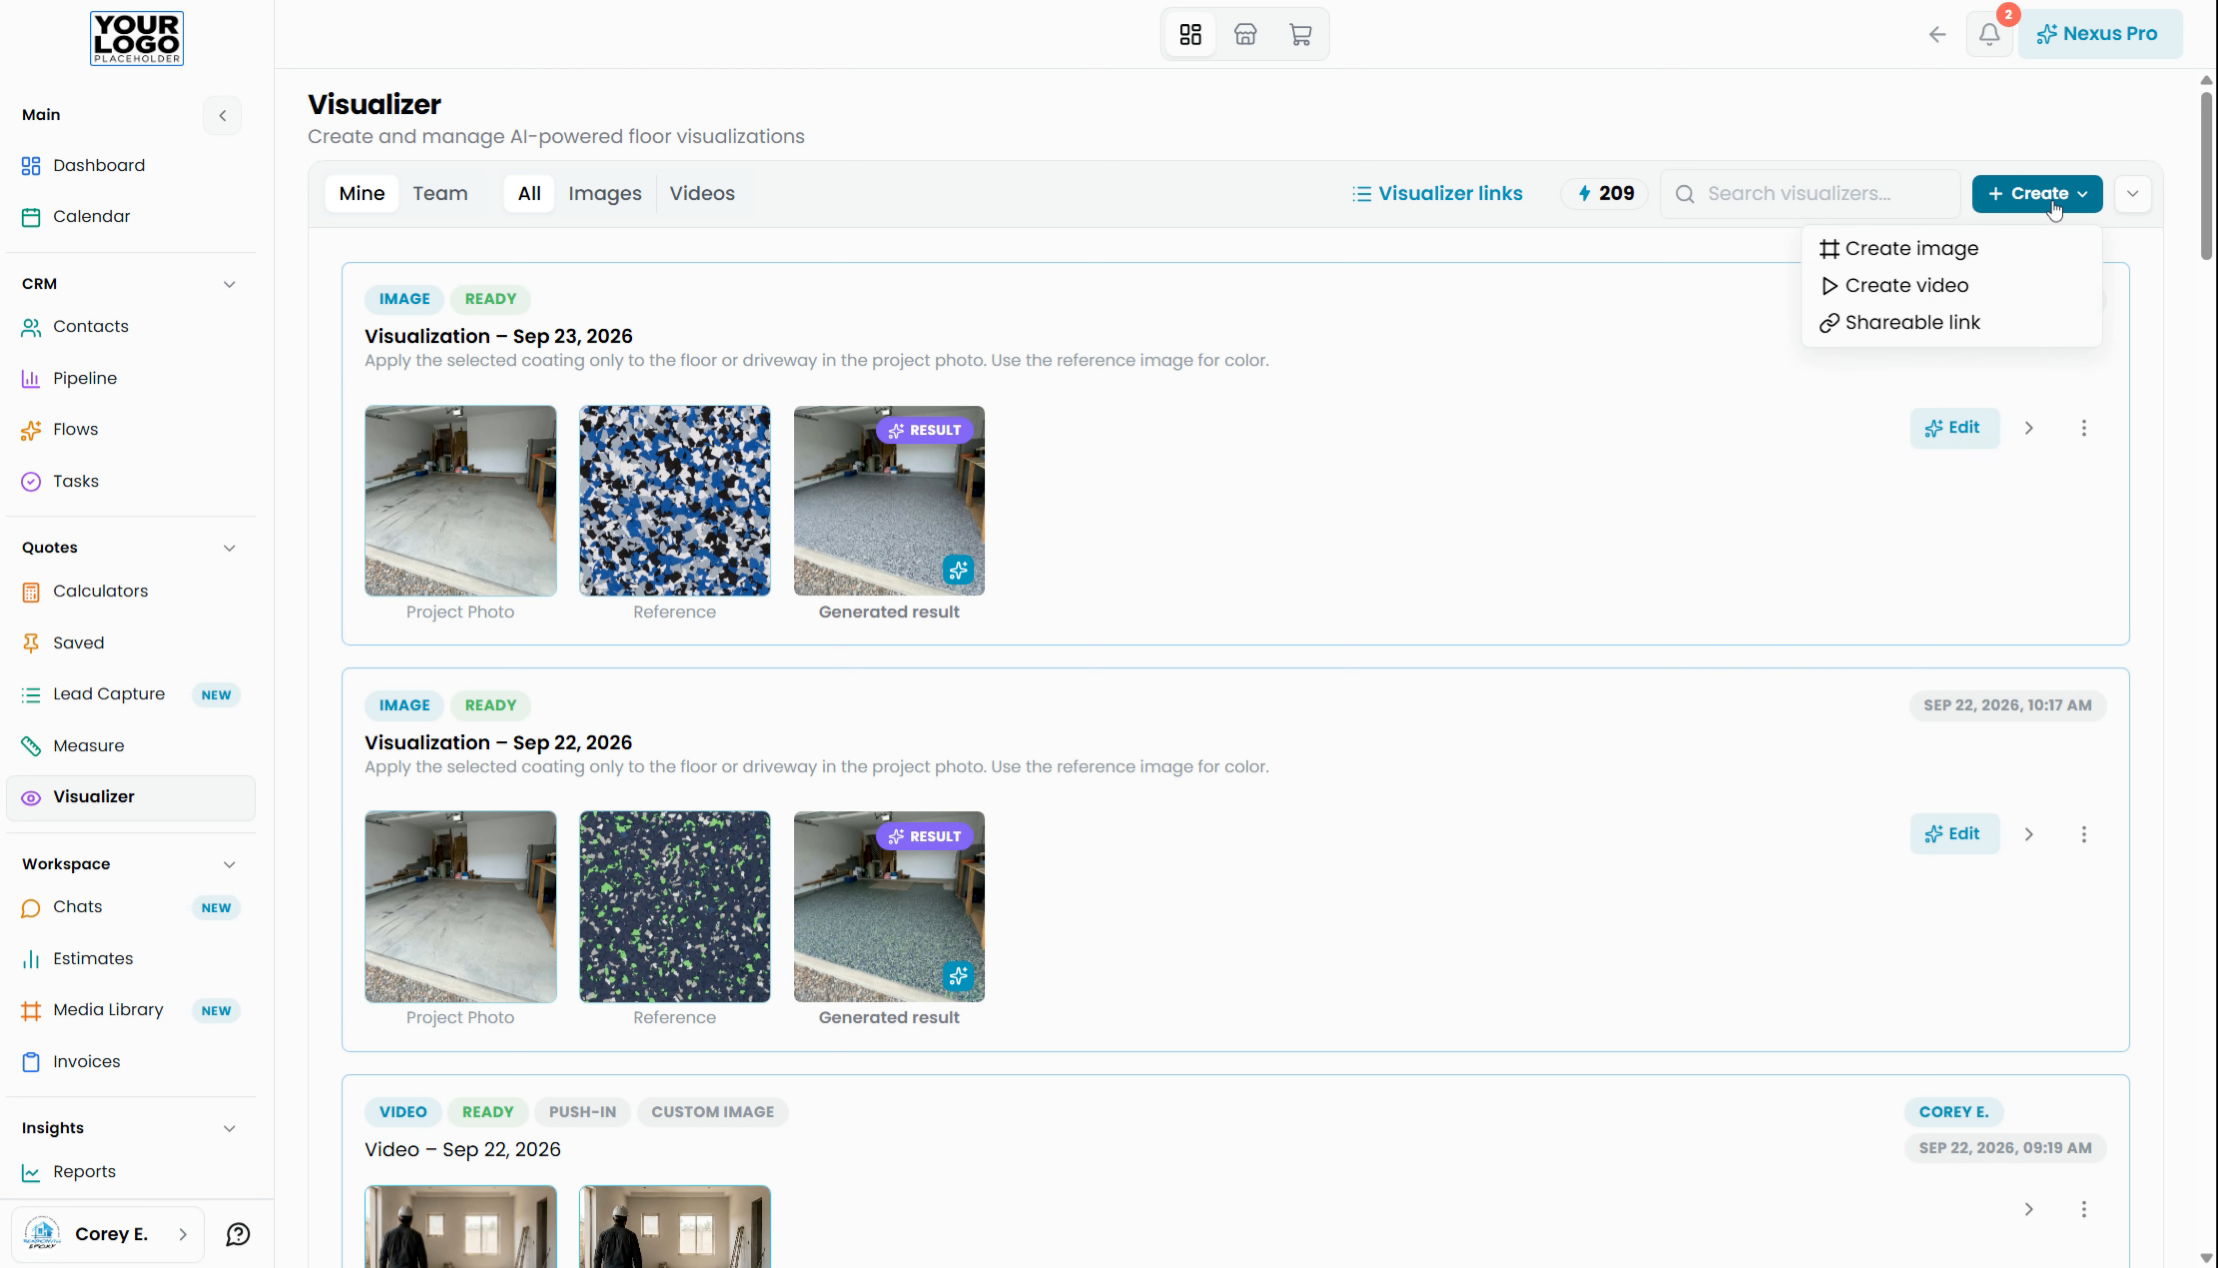The width and height of the screenshot is (2218, 1268).
Task: Open notifications bell icon
Action: 1989,34
